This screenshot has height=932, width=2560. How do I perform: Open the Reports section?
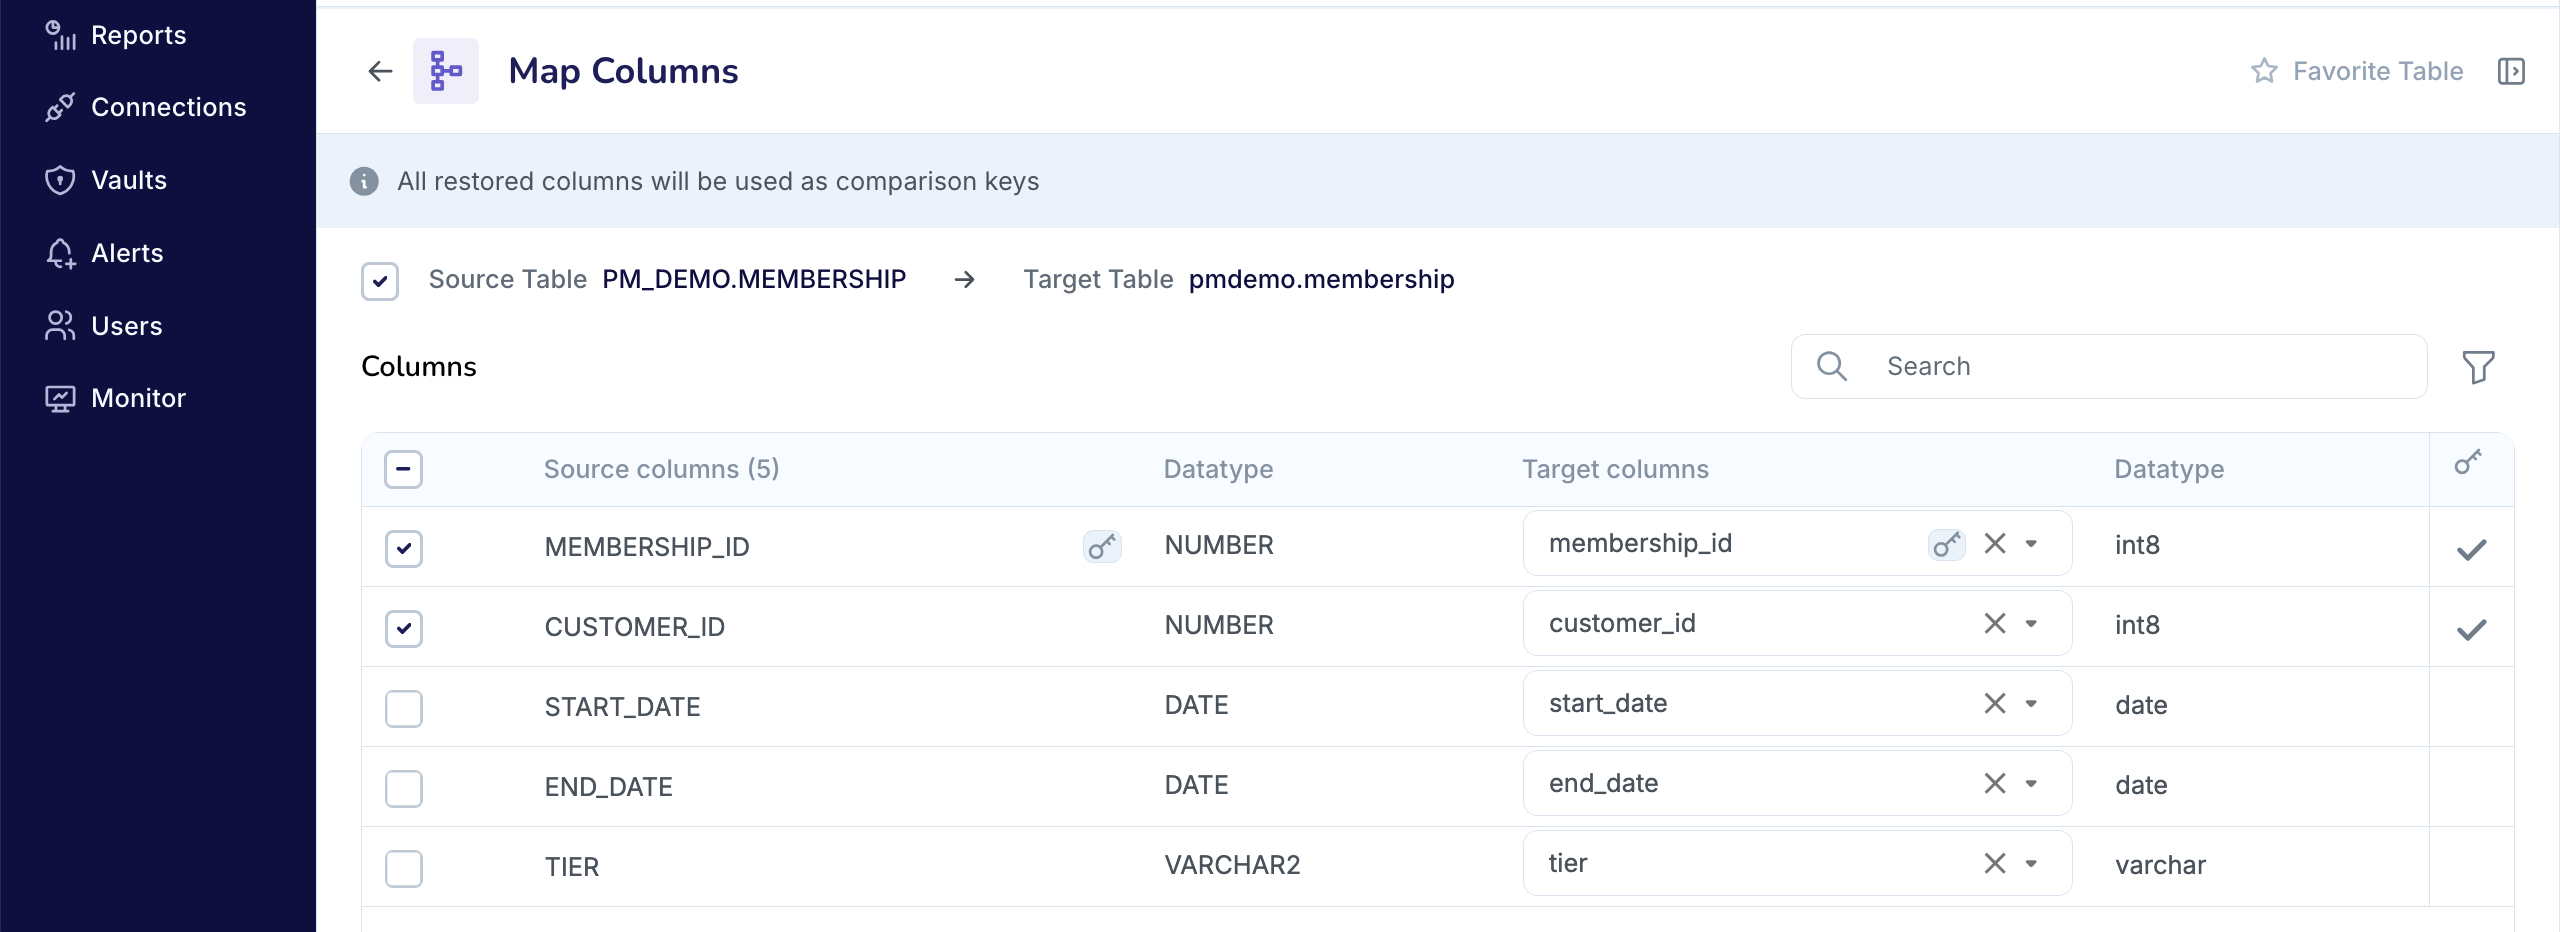pyautogui.click(x=137, y=34)
